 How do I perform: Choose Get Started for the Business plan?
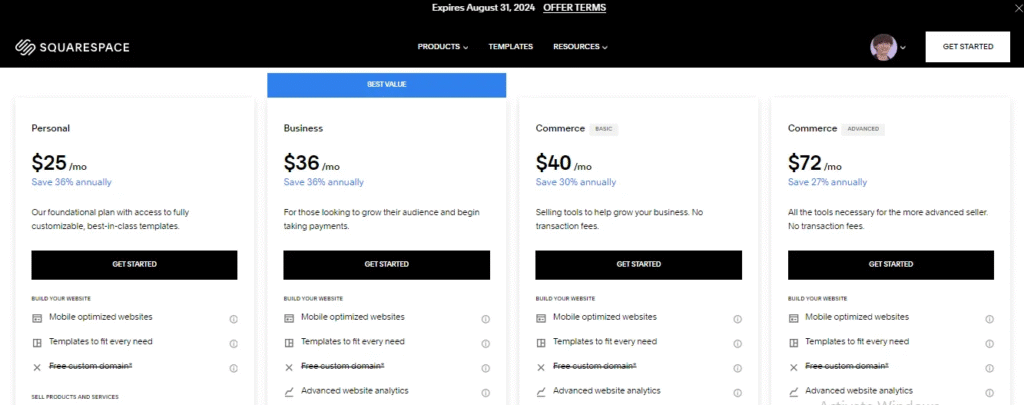tap(386, 265)
